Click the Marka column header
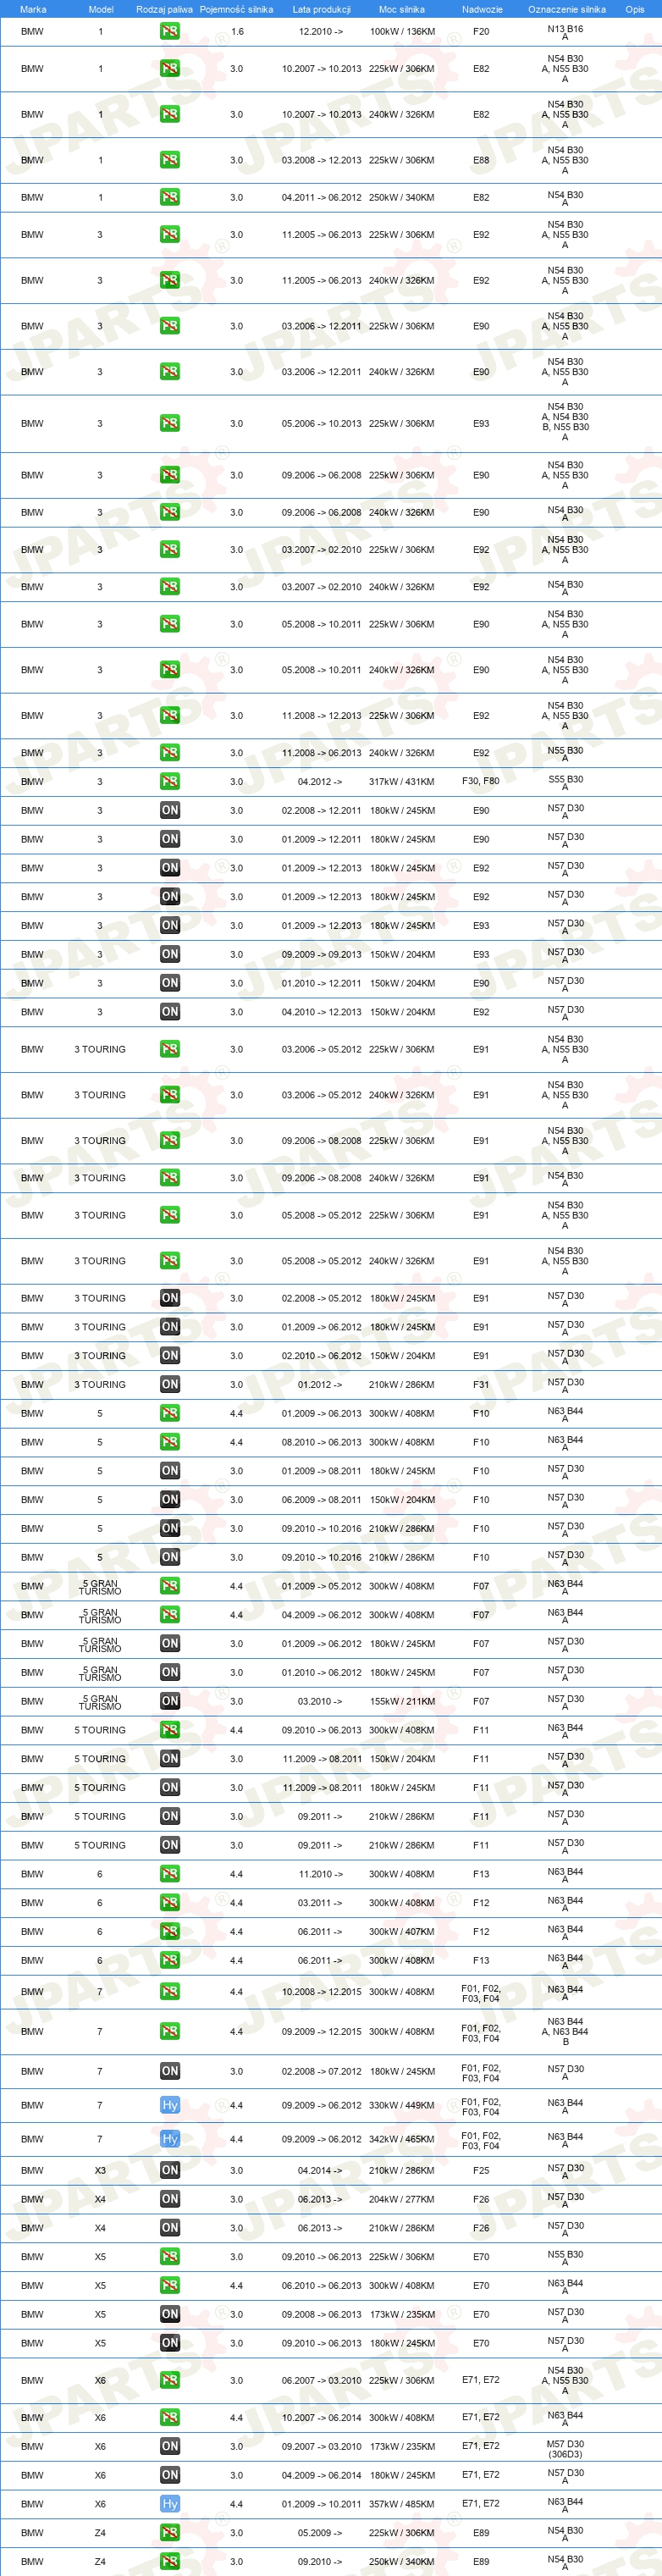The width and height of the screenshot is (662, 2576). [x=33, y=9]
